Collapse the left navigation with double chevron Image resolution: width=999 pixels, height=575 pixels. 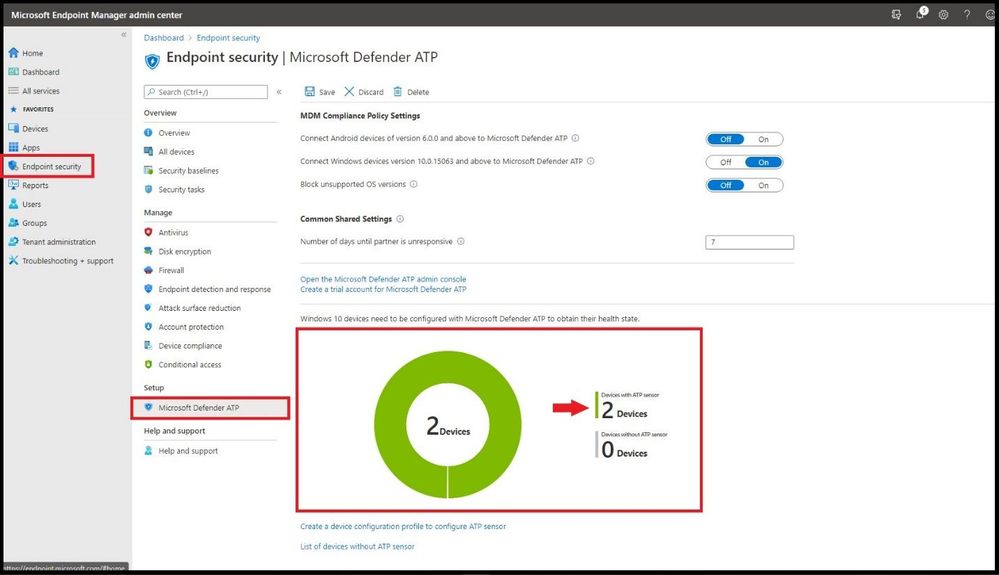pyautogui.click(x=124, y=34)
